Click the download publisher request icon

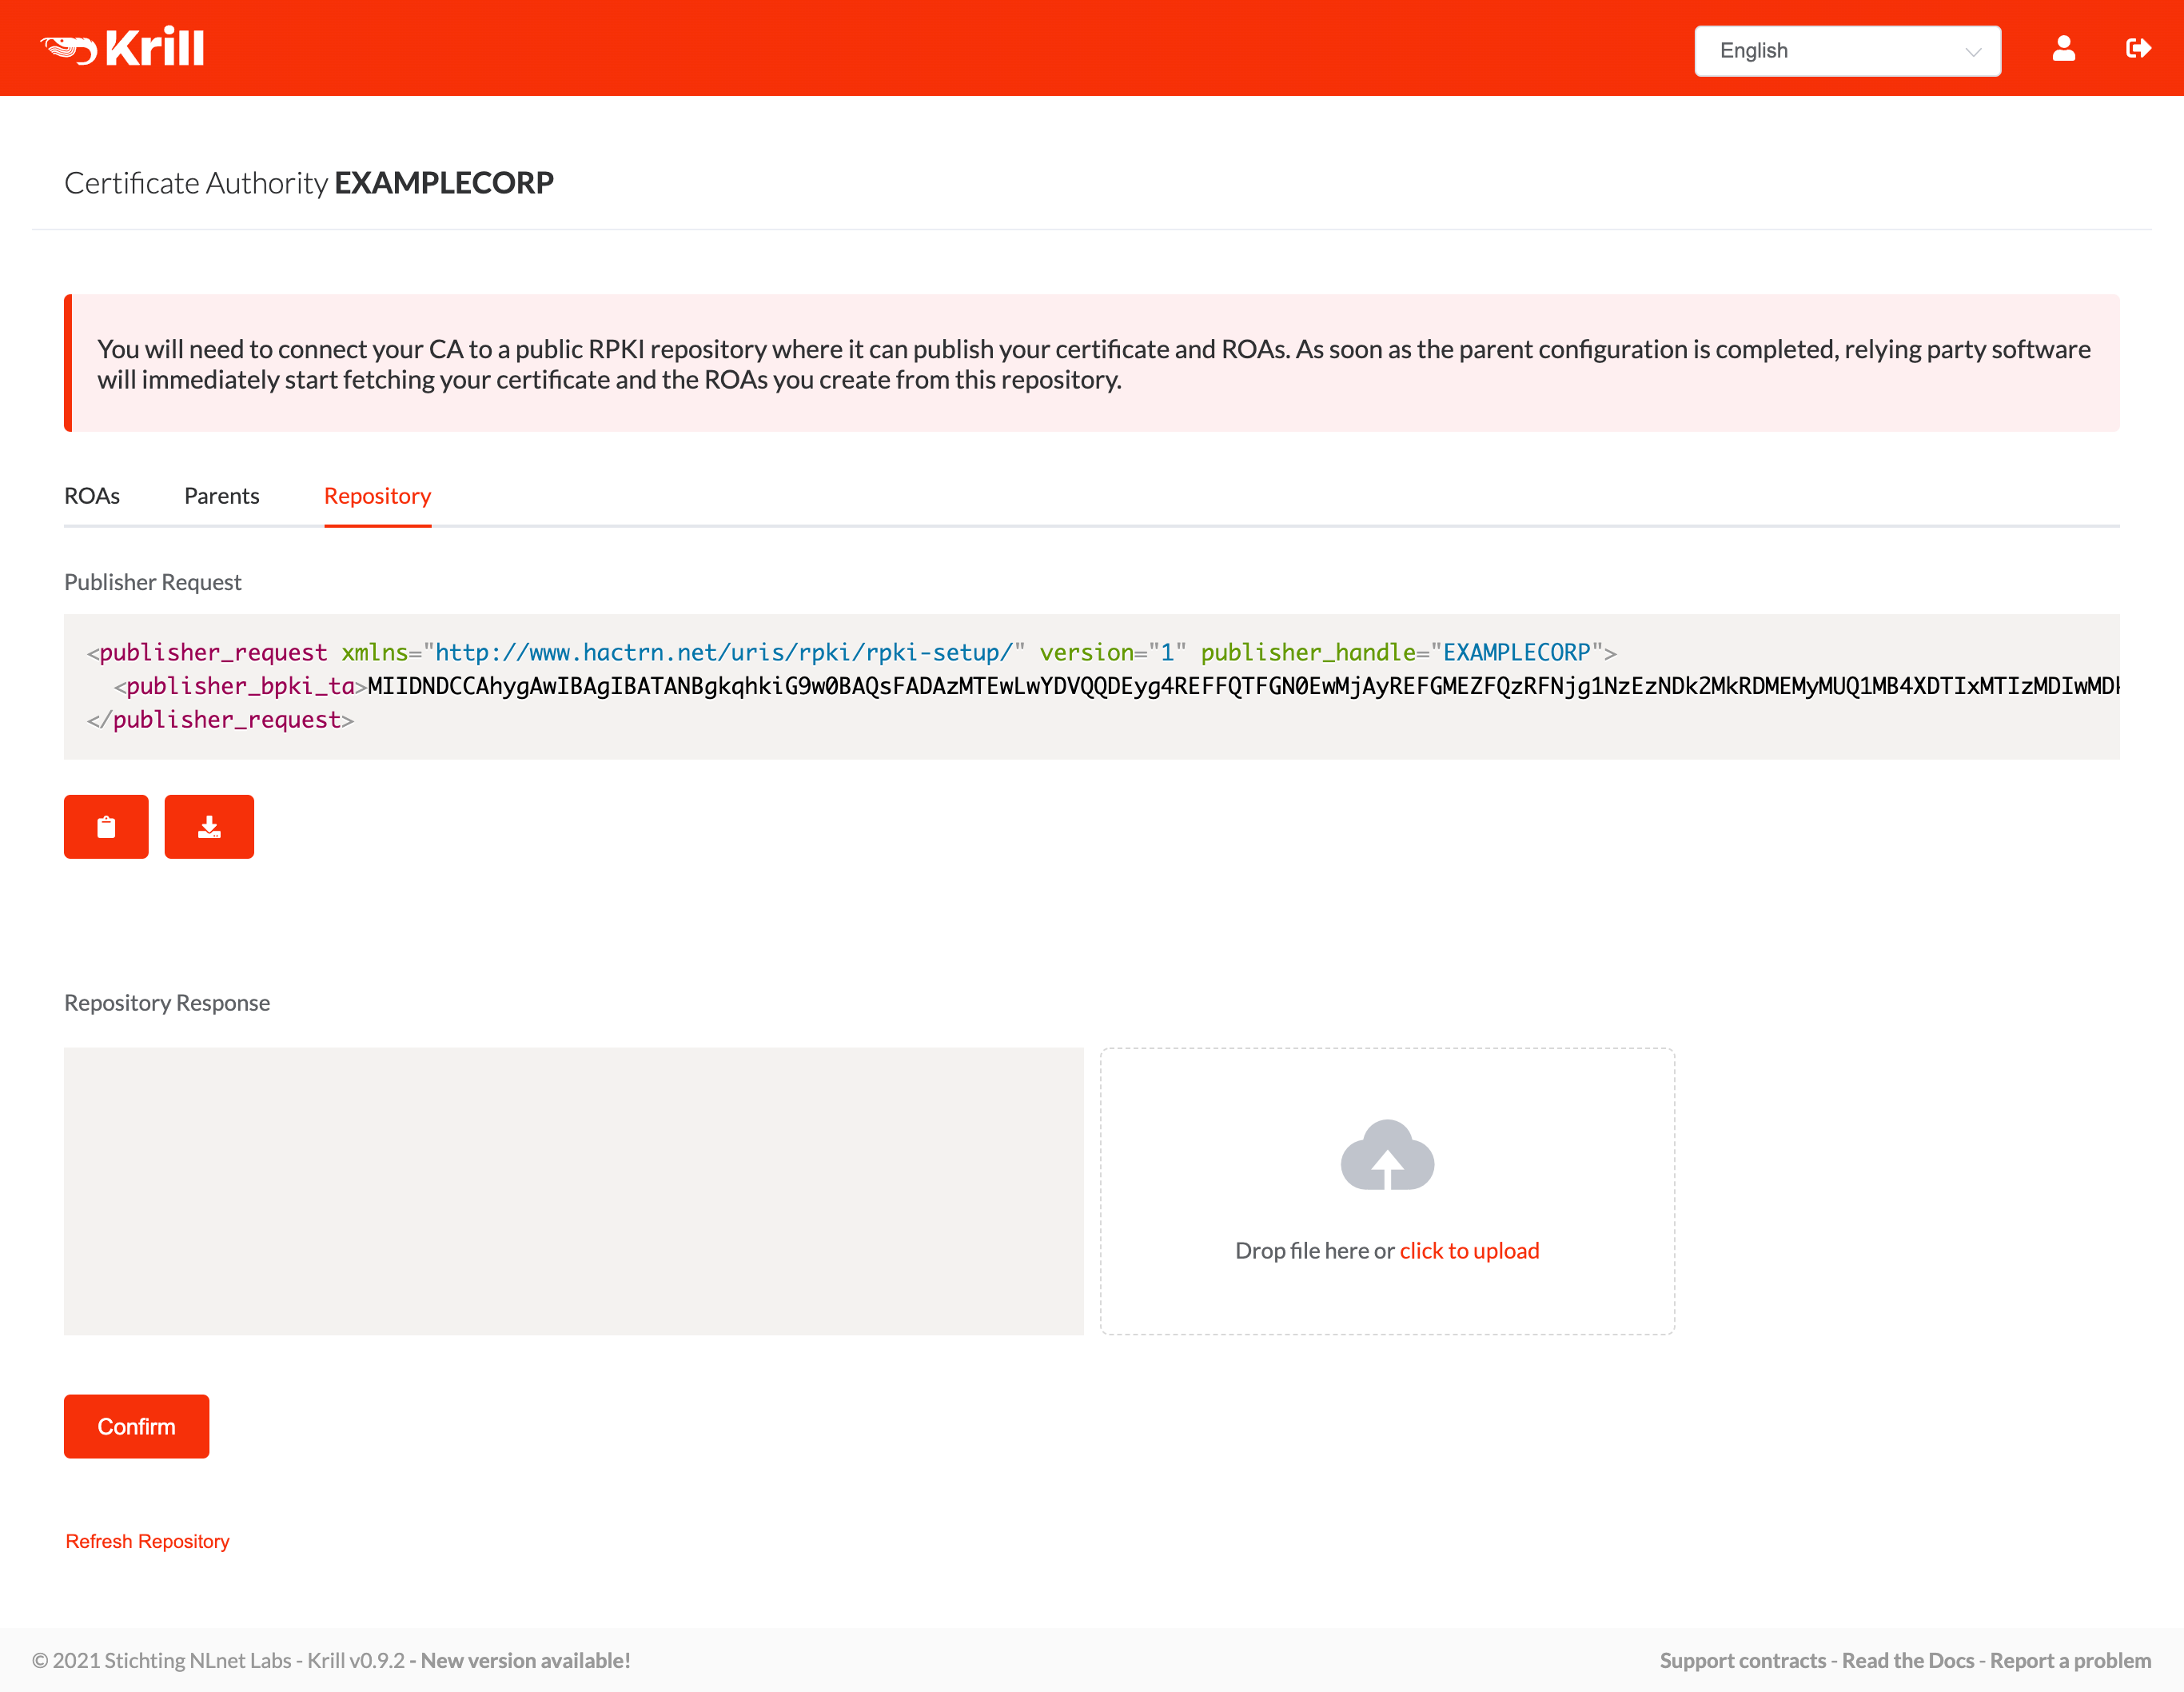(x=209, y=824)
